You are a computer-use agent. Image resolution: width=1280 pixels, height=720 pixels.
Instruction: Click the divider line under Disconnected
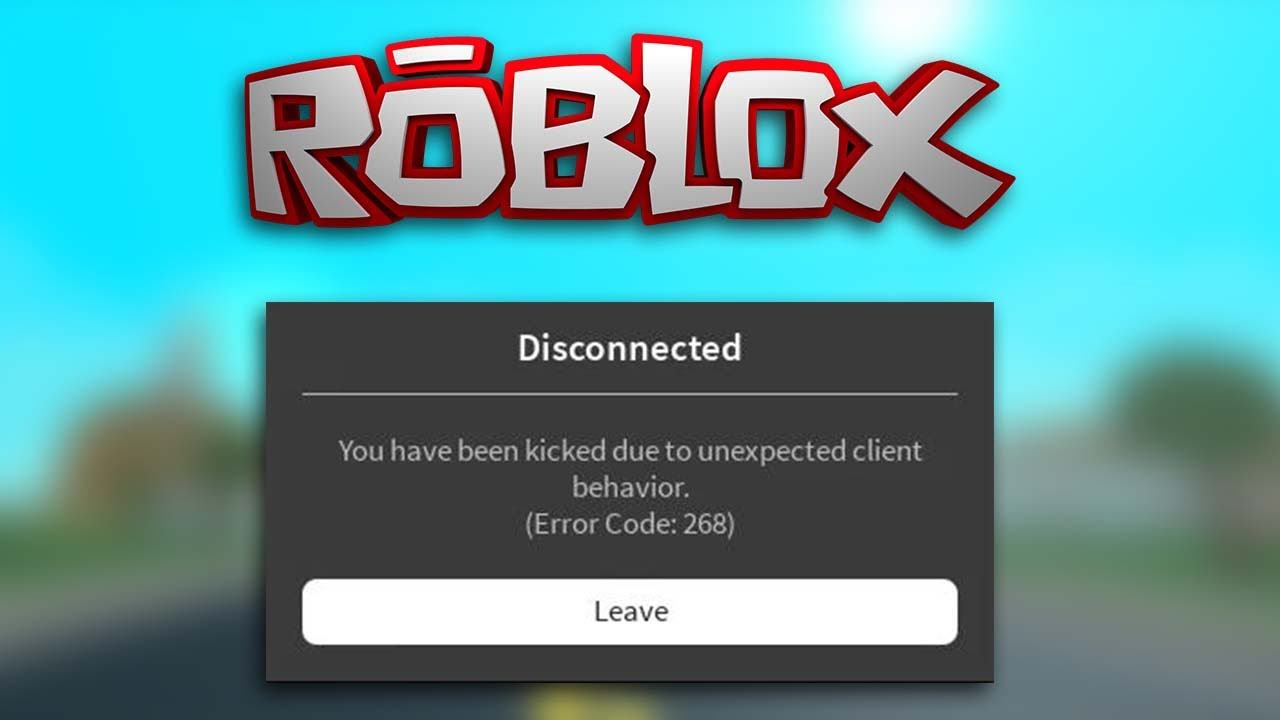(x=630, y=394)
